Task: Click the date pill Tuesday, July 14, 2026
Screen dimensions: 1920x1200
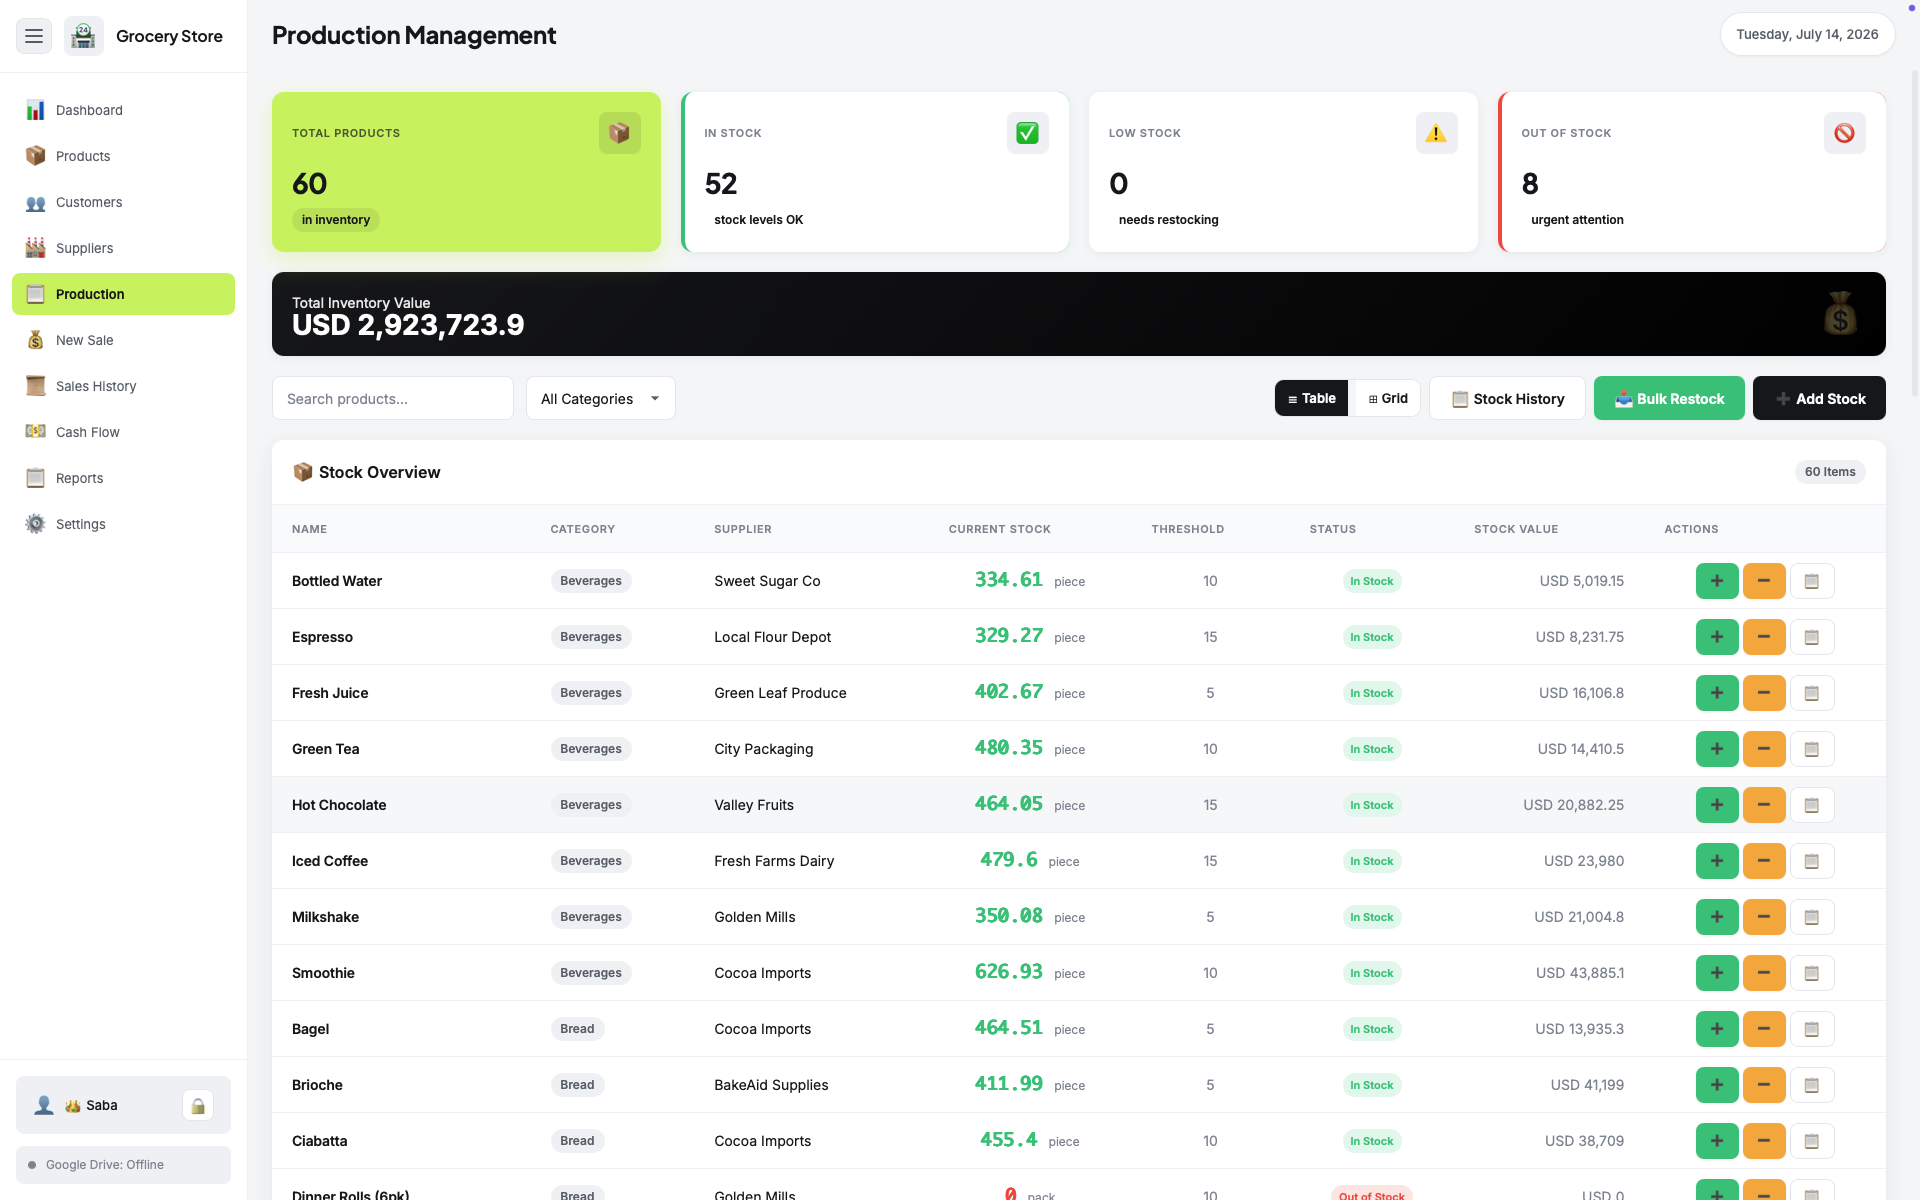Action: pos(1807,34)
